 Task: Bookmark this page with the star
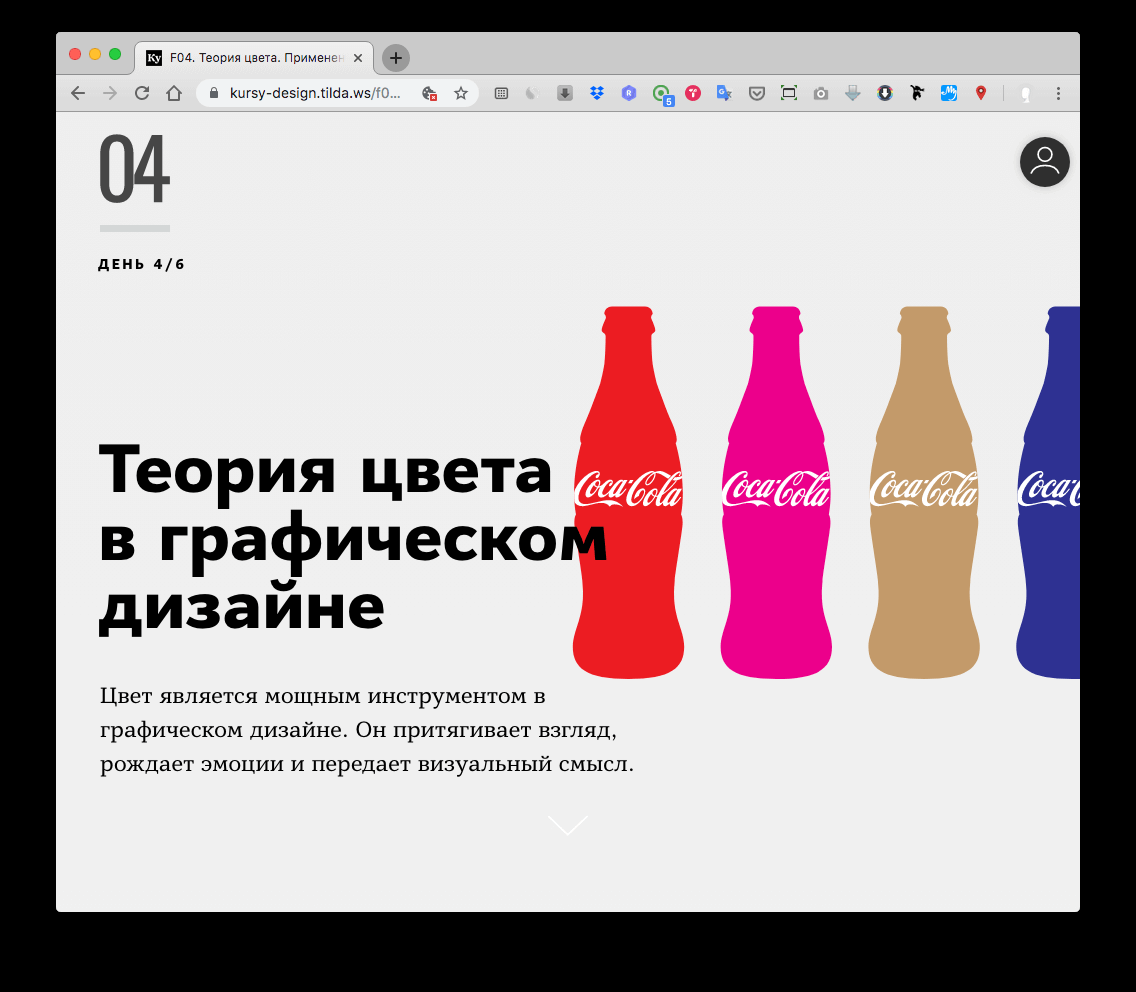[461, 93]
